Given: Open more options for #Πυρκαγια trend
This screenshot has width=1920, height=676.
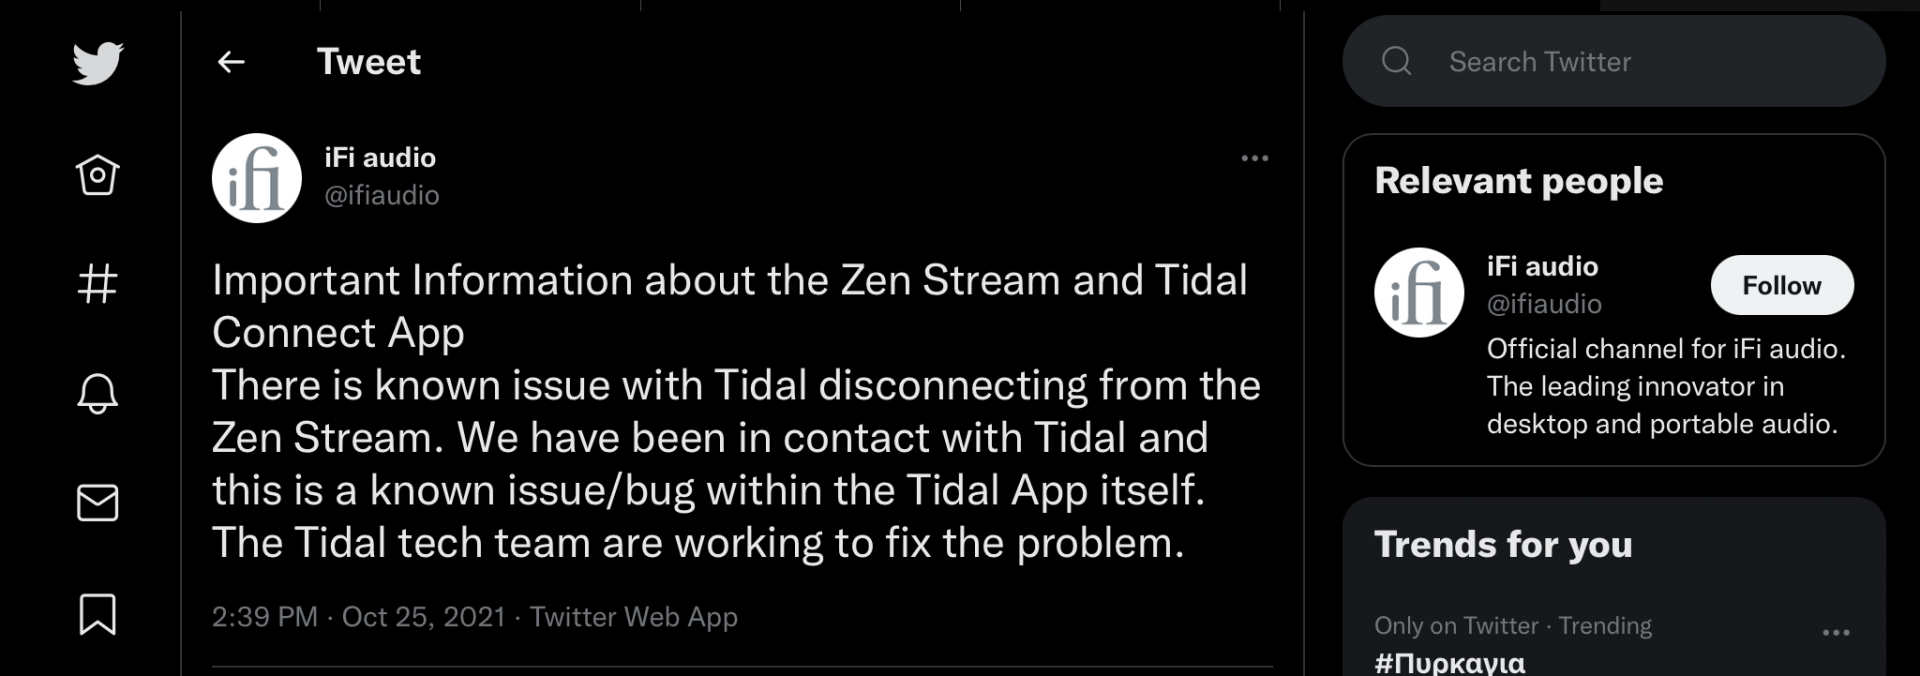Looking at the screenshot, I should [1835, 632].
